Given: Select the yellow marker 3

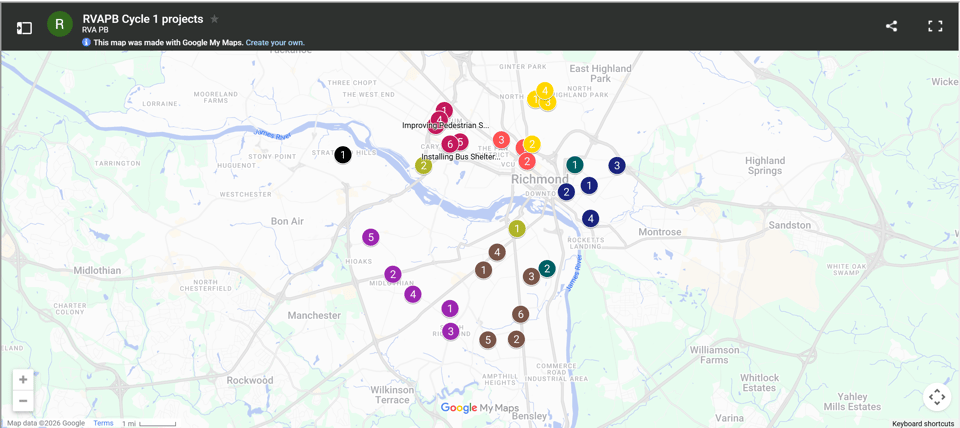Looking at the screenshot, I should click(x=549, y=103).
